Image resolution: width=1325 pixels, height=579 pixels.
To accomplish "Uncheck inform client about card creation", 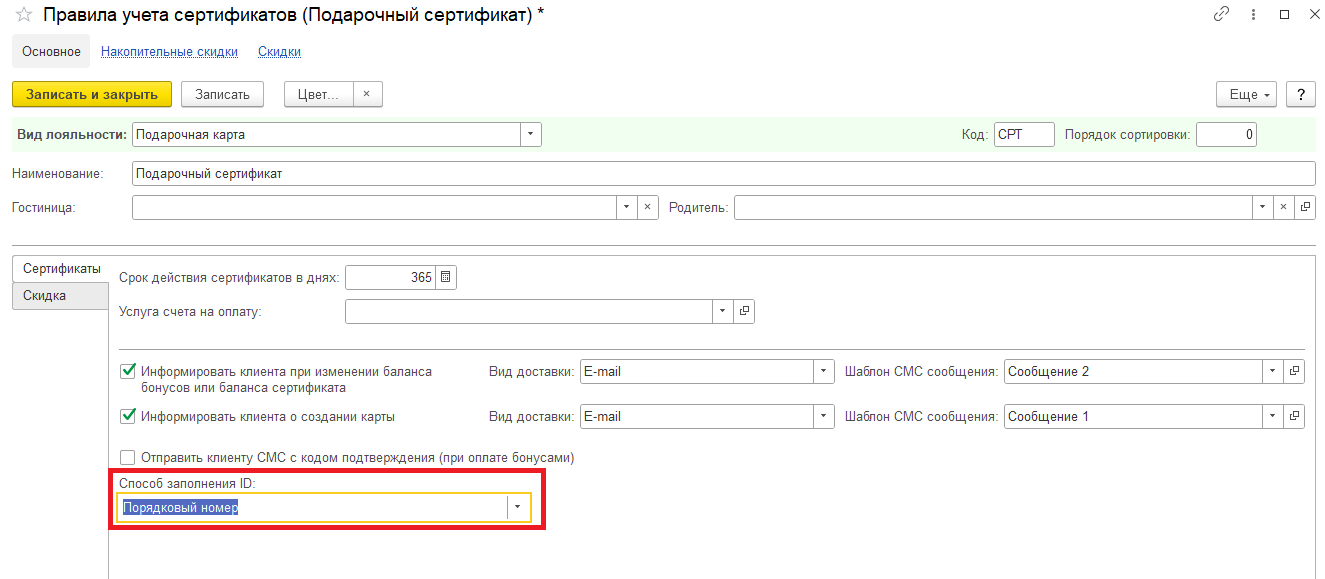I will coord(127,416).
